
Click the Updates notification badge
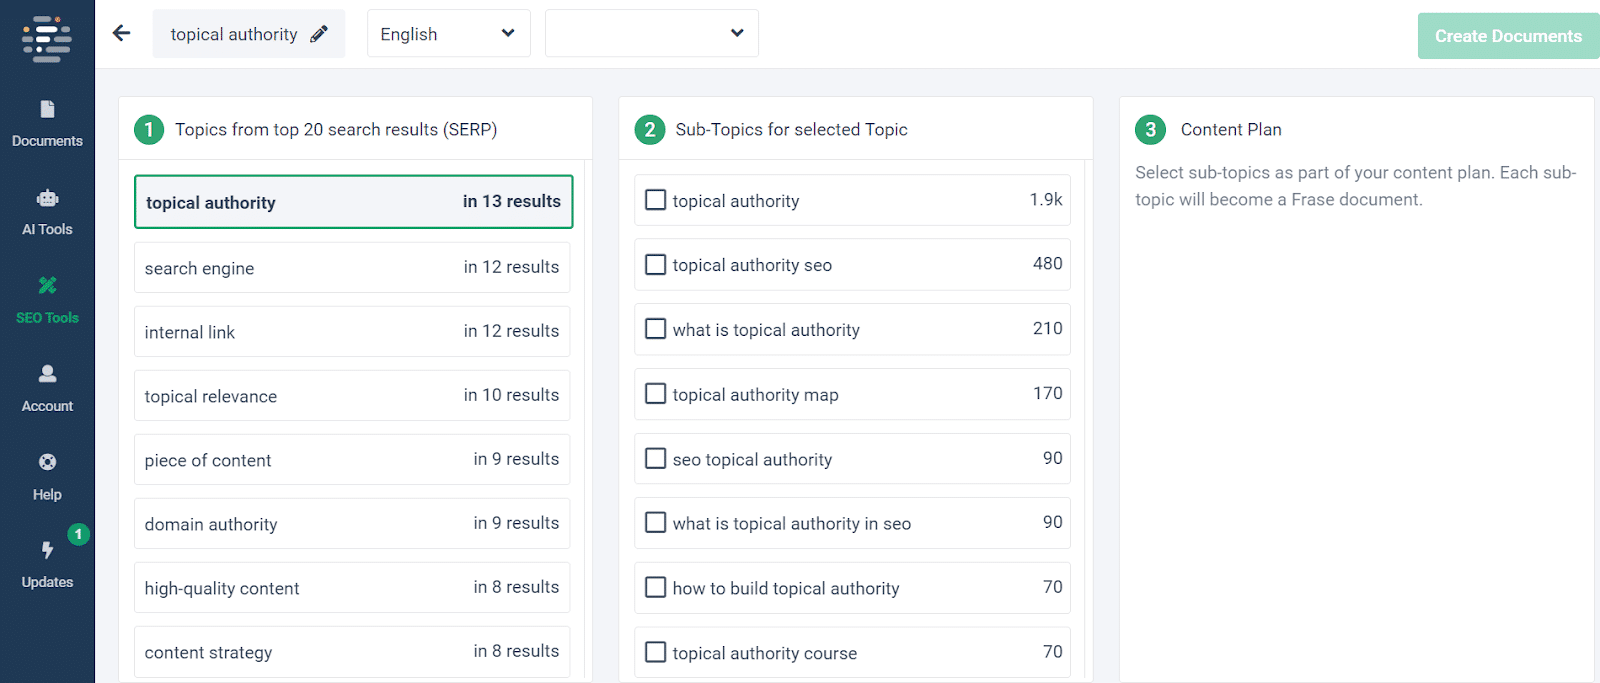pos(79,534)
